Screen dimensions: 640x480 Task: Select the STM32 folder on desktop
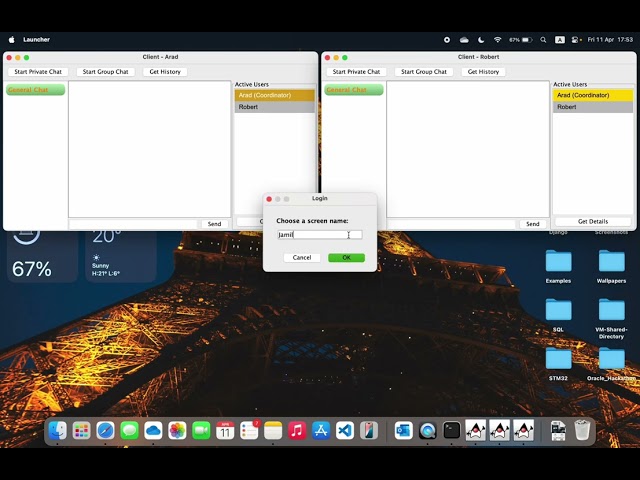coord(558,364)
